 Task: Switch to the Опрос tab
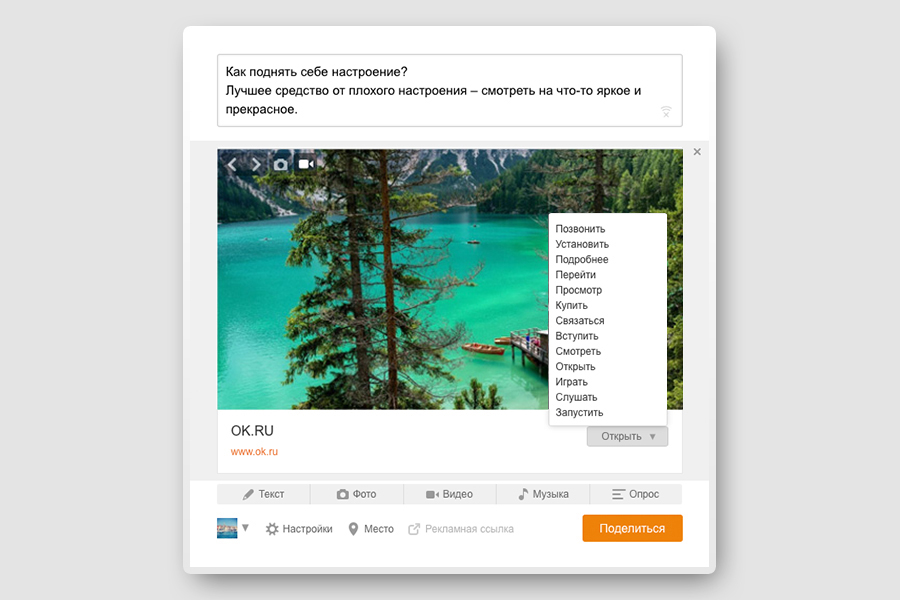click(x=635, y=494)
